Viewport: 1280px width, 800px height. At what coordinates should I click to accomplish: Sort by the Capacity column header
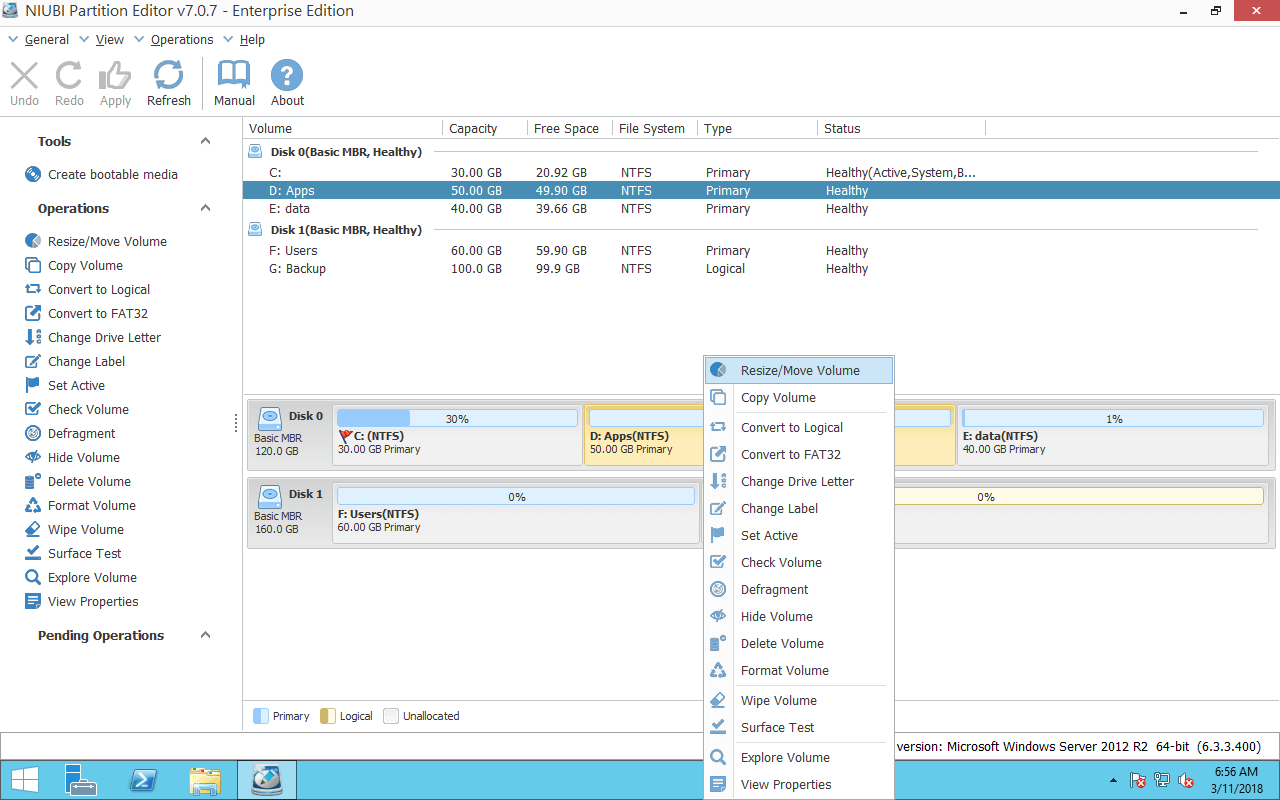(x=485, y=128)
